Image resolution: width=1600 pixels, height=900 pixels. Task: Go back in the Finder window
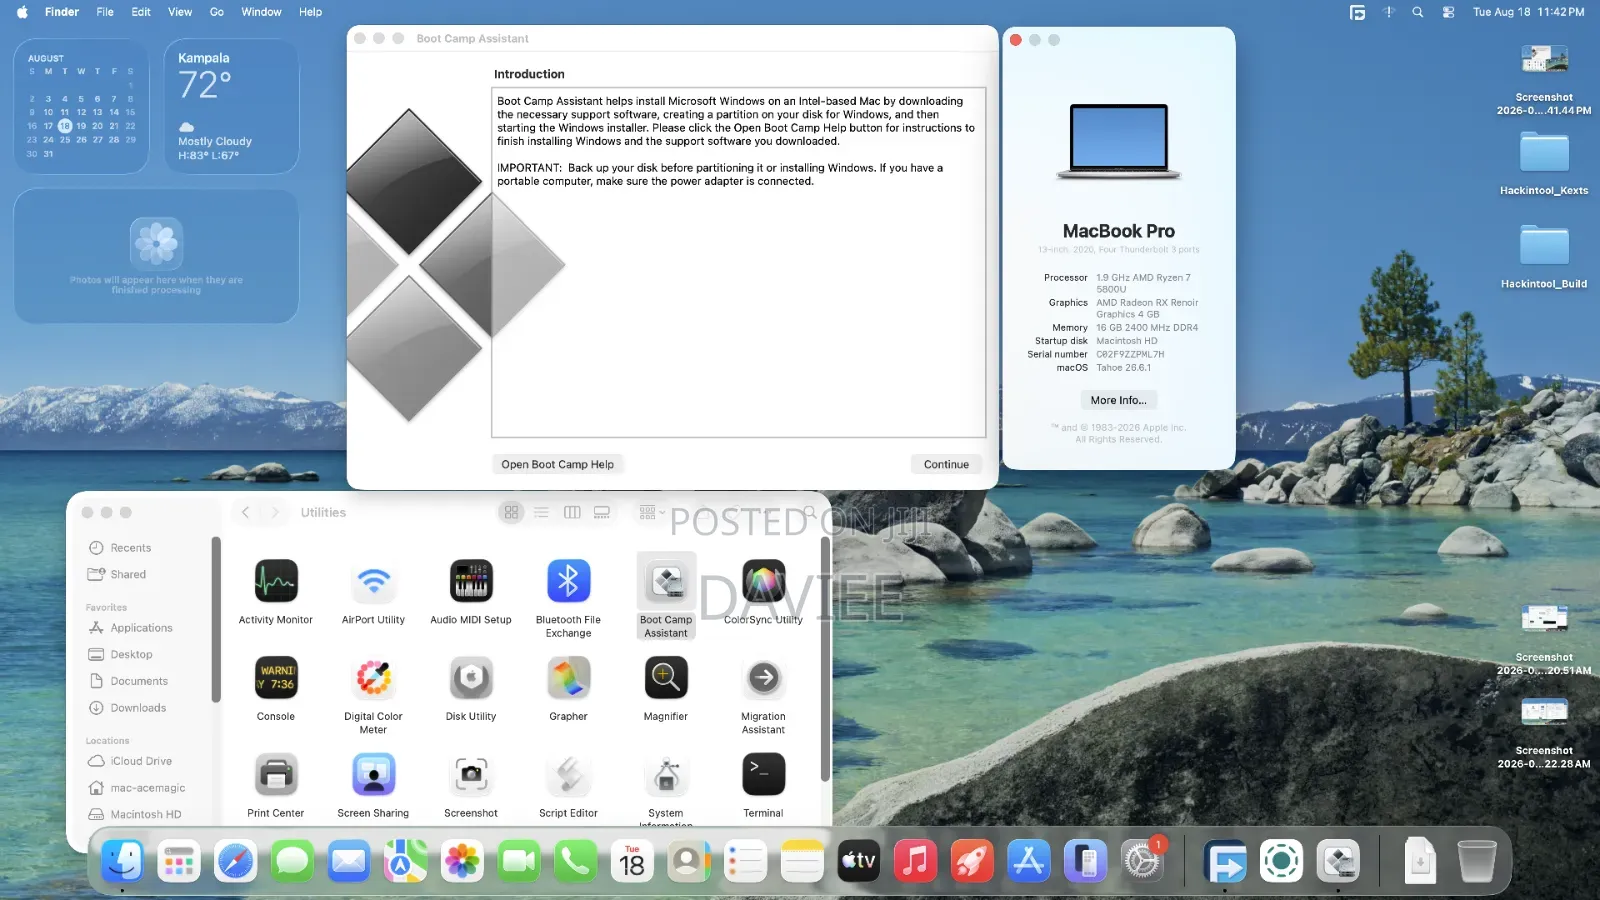246,512
